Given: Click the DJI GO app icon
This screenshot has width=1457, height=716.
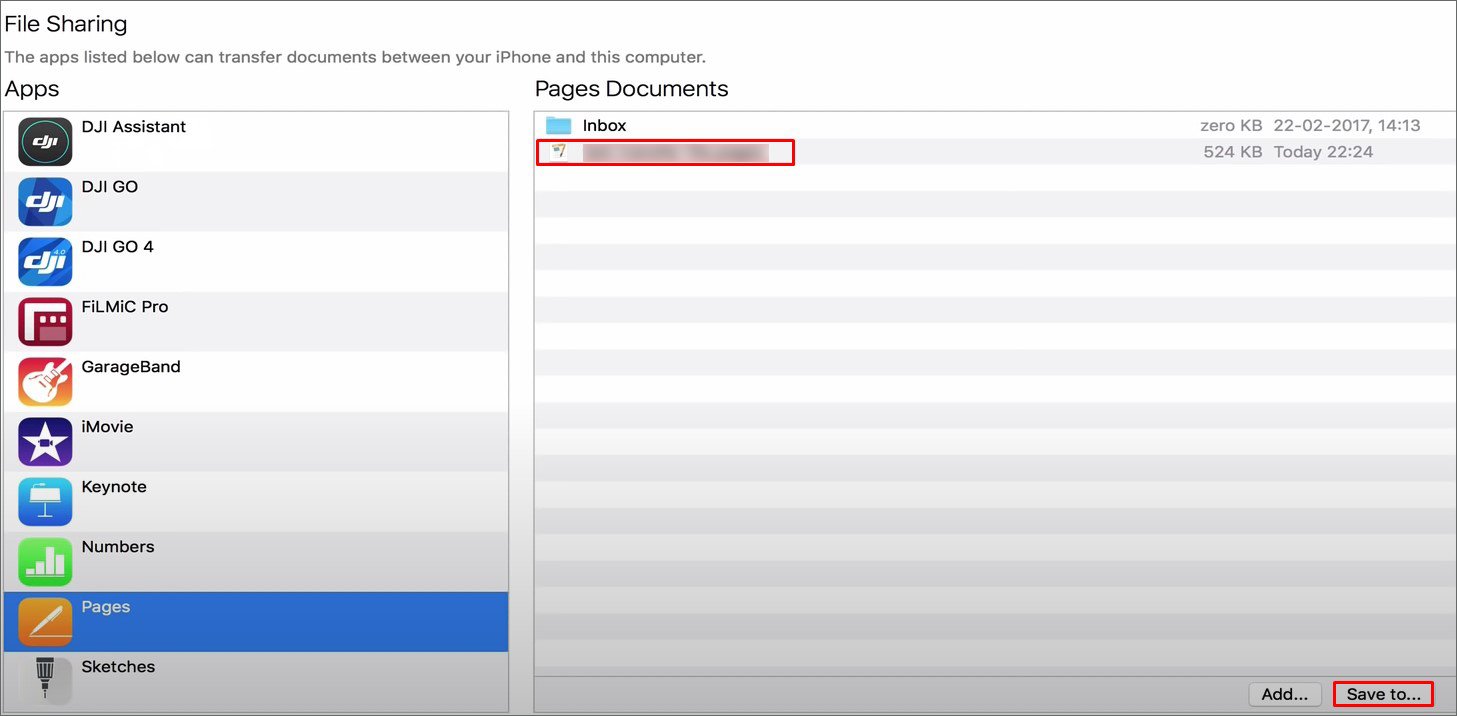Looking at the screenshot, I should pos(44,201).
